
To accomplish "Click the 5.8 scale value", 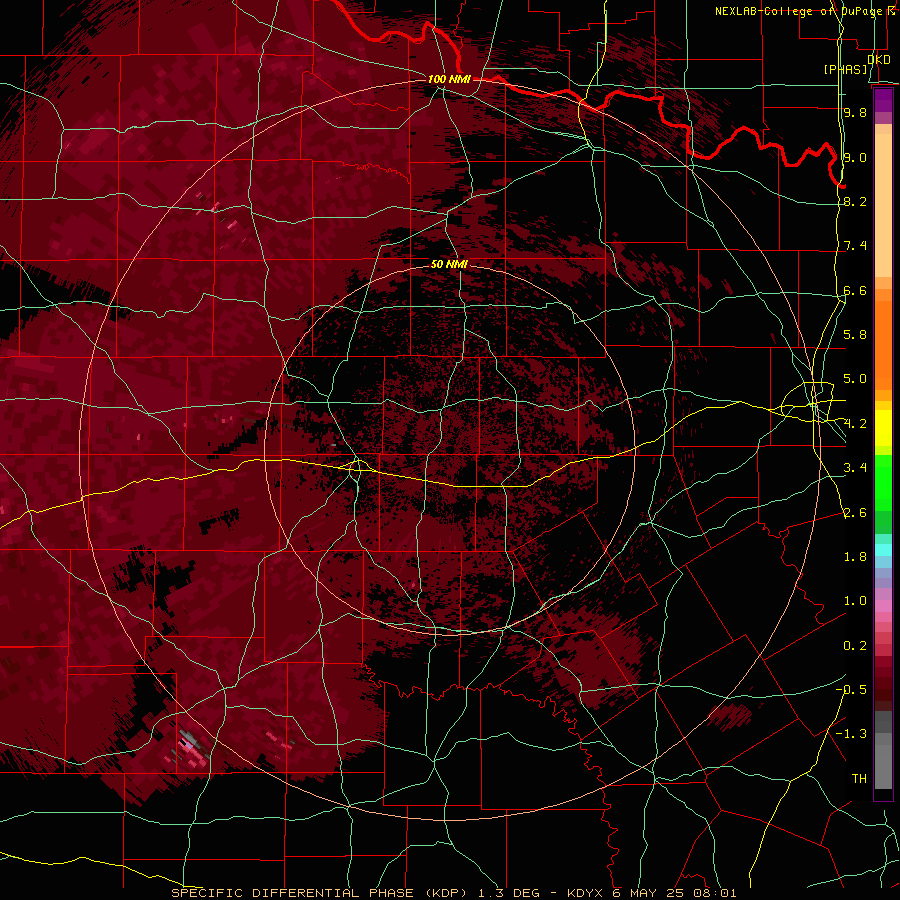I will (x=855, y=335).
